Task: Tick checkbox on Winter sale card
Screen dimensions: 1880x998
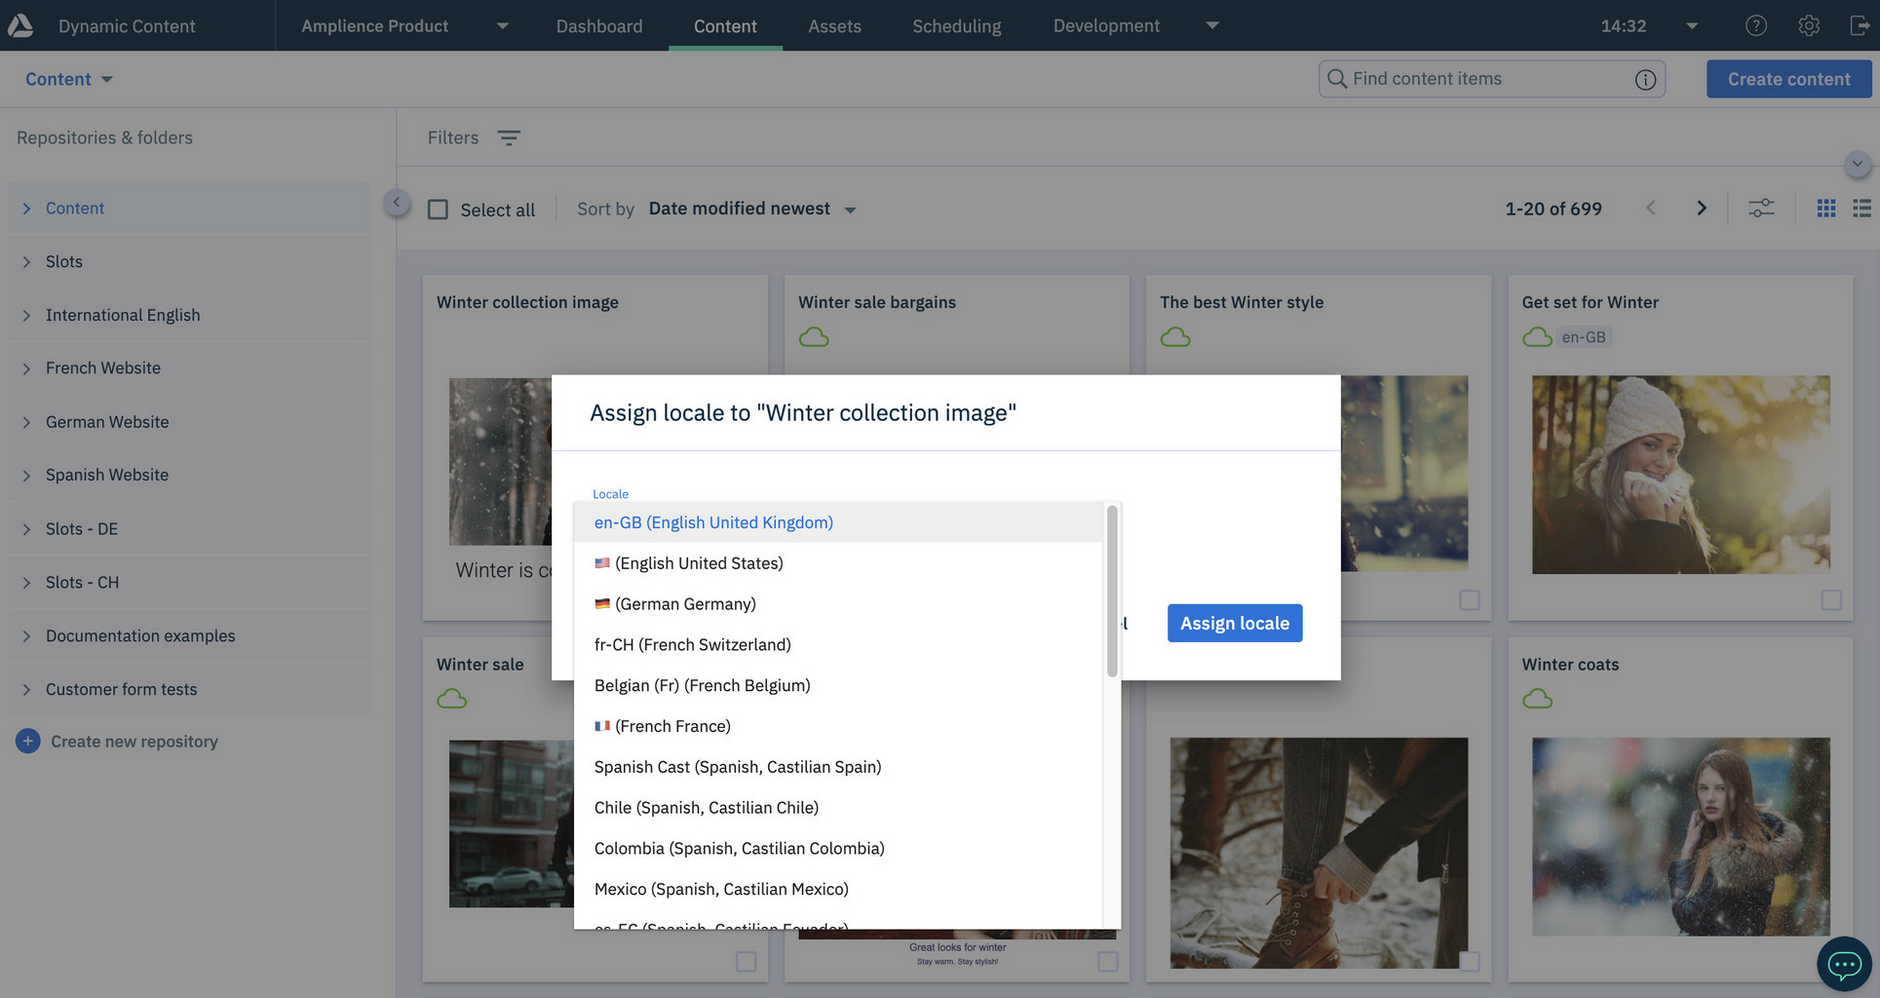Action: [x=746, y=961]
